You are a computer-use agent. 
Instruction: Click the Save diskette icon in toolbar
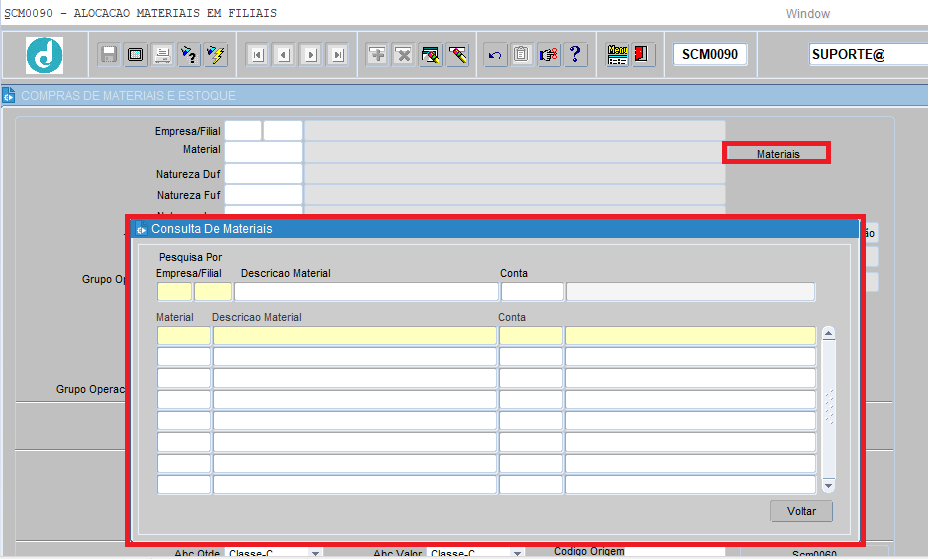tap(108, 55)
